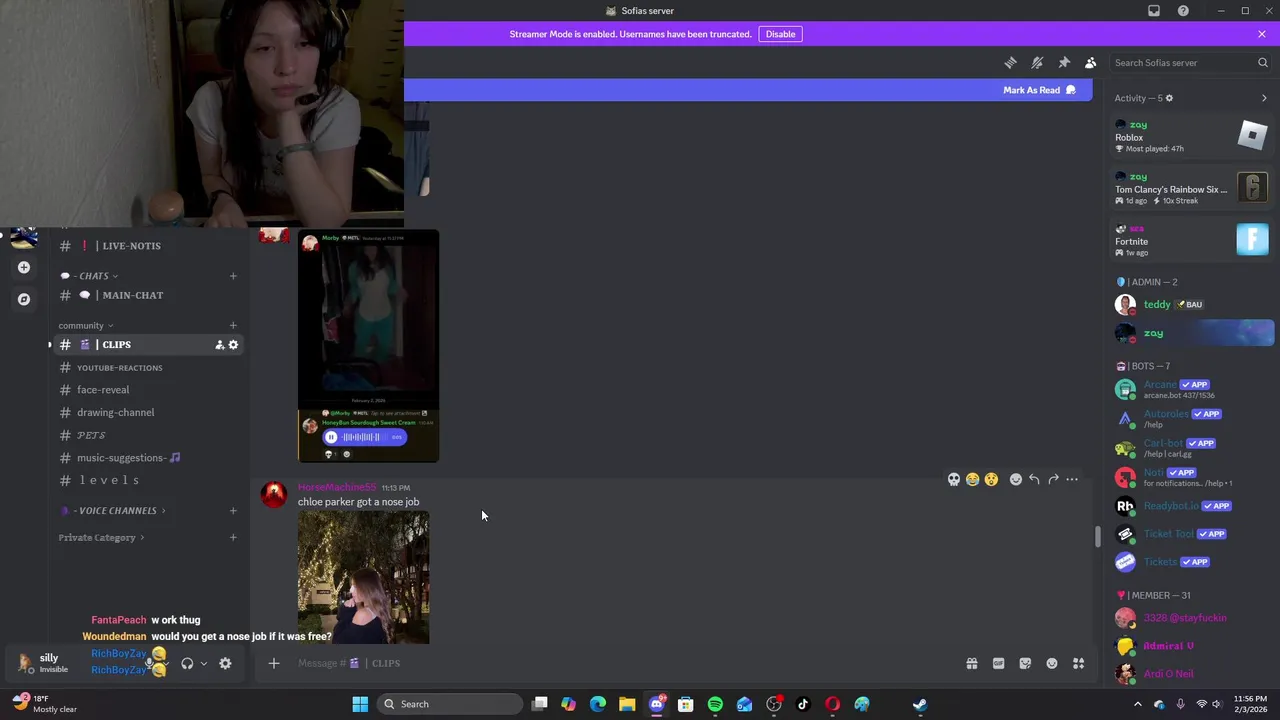Open add reaction picker on message
This screenshot has width=1280, height=720.
(1016, 480)
